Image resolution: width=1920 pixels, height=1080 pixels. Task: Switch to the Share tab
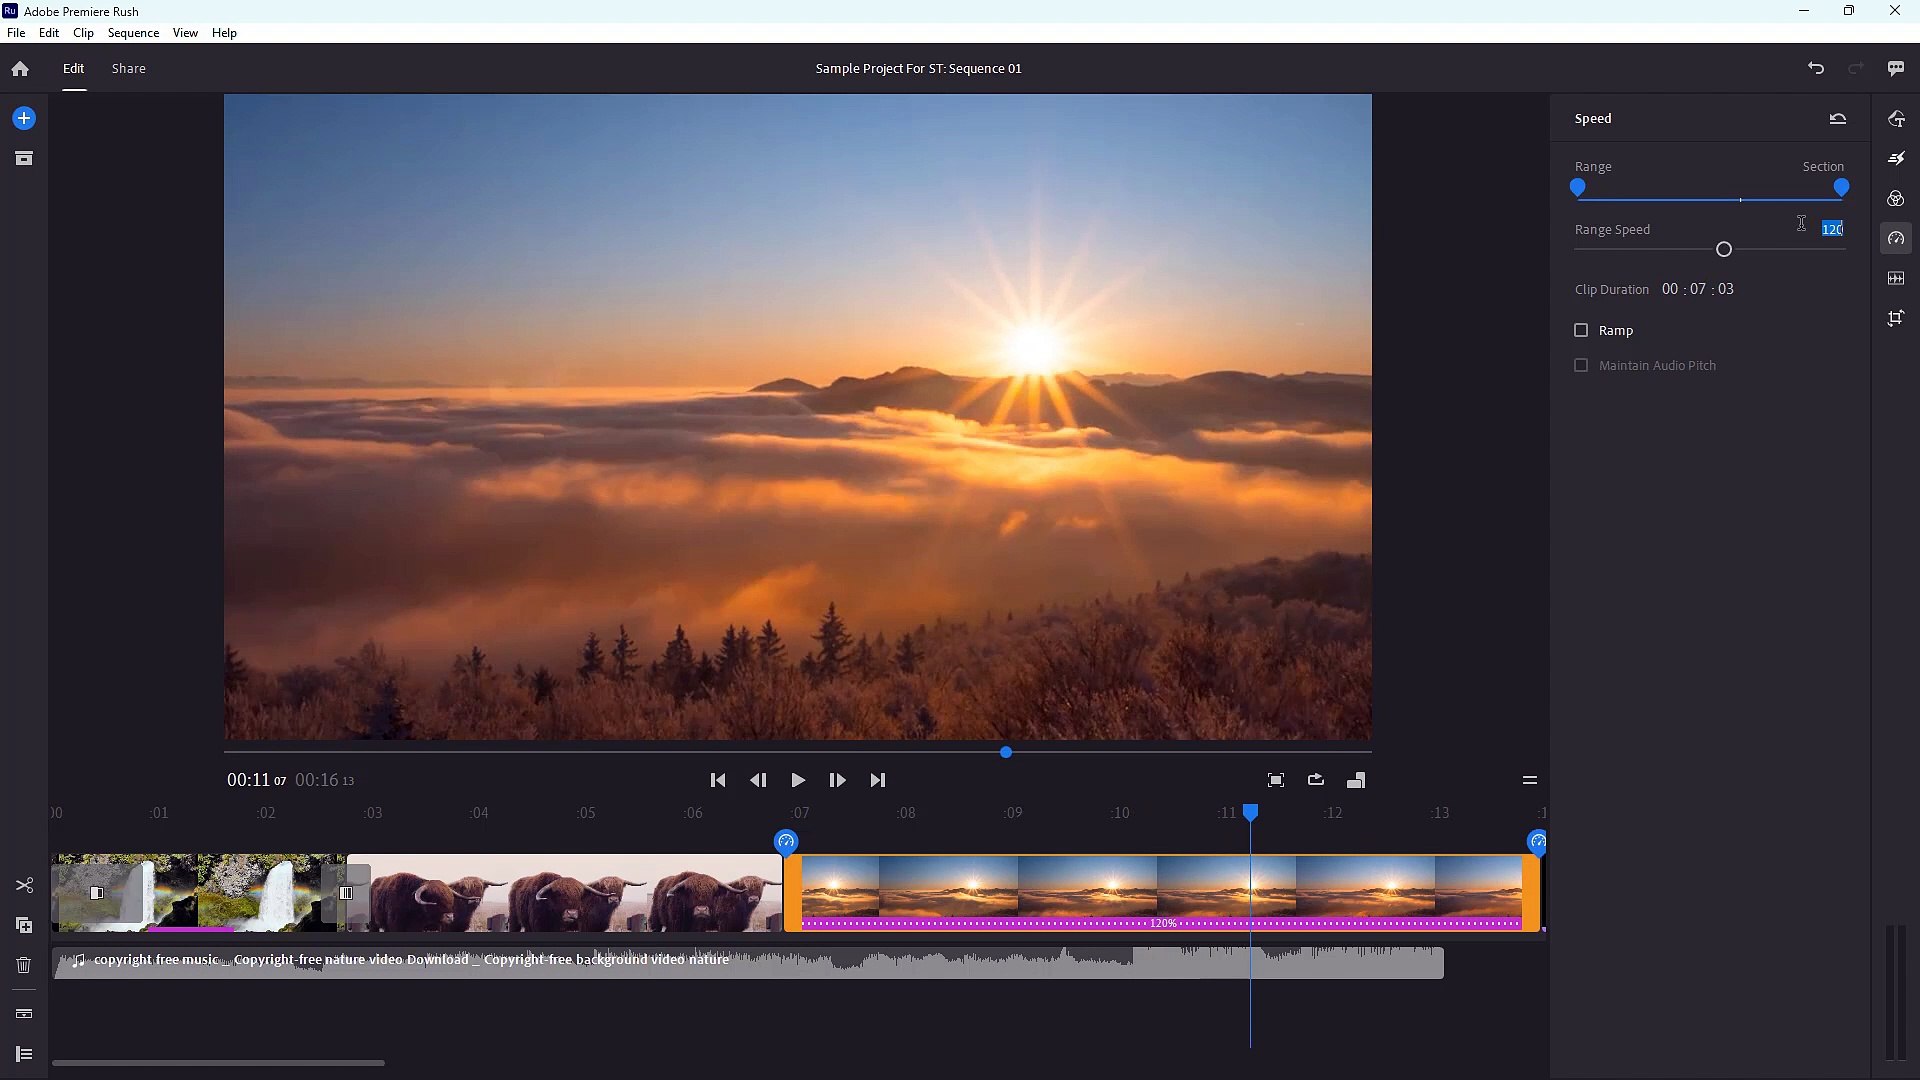128,68
